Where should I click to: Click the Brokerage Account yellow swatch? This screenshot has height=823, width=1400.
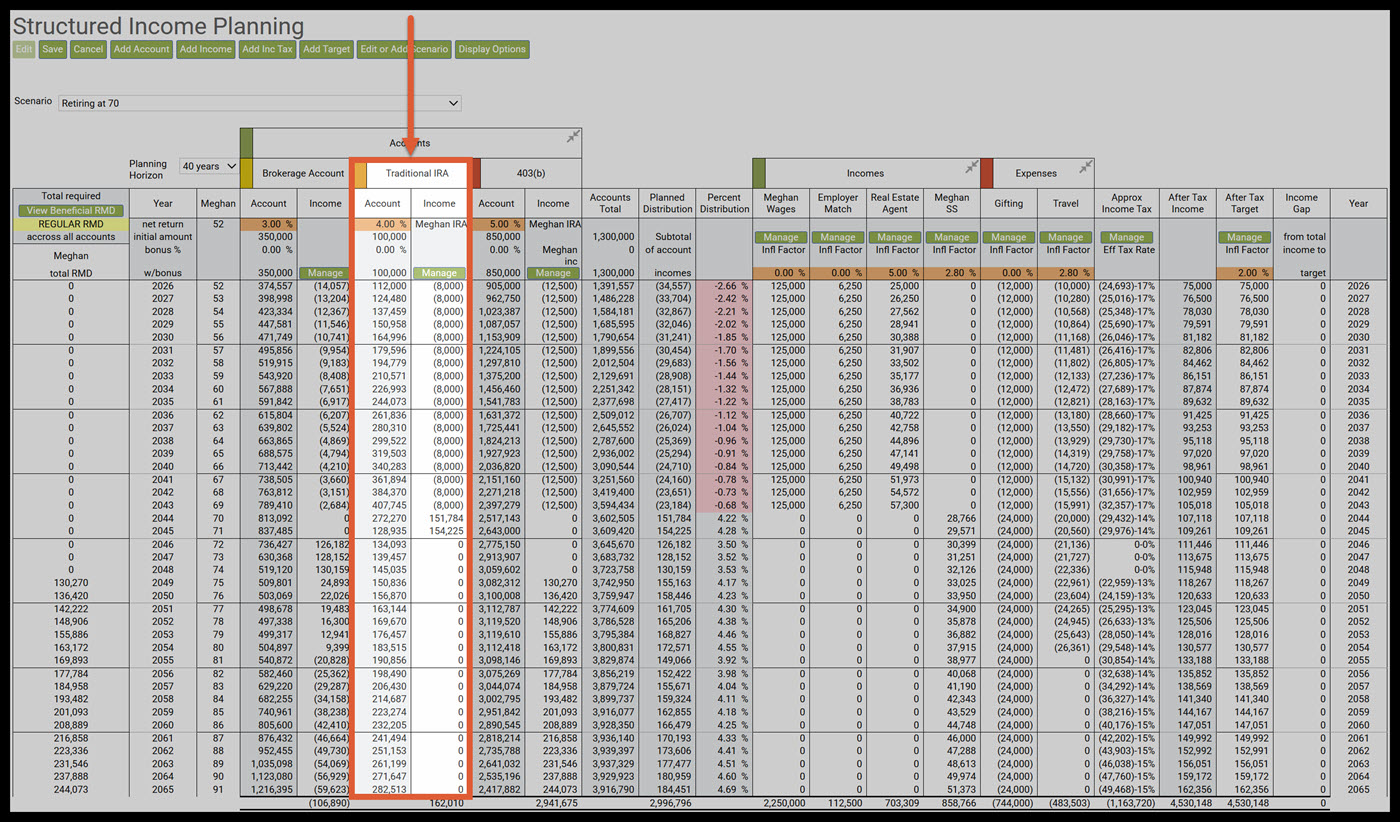coord(246,173)
